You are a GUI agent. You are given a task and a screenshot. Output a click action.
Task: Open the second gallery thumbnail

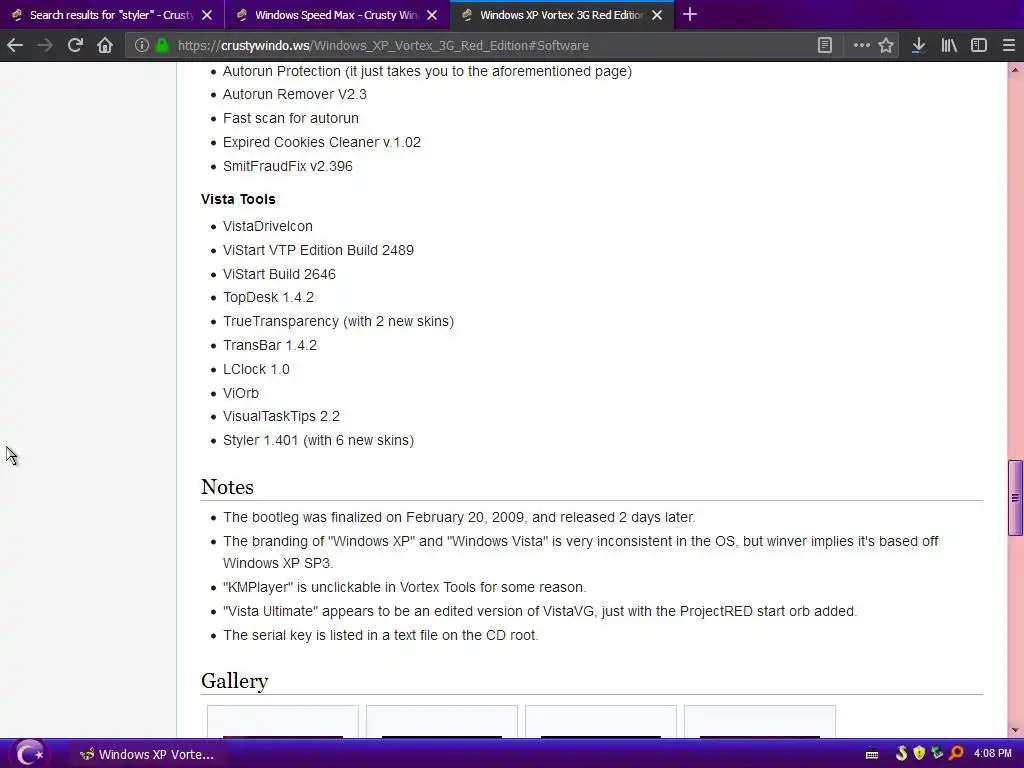(x=441, y=721)
